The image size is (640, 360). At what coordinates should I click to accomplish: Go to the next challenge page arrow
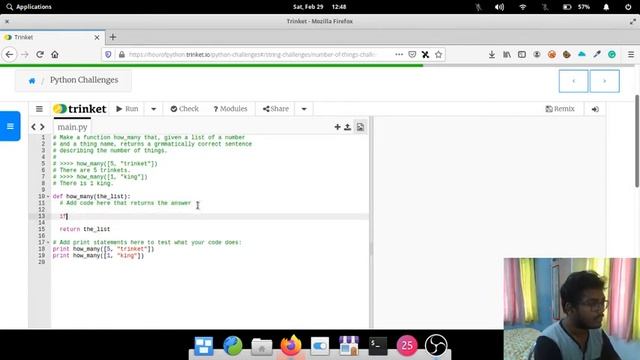[604, 81]
